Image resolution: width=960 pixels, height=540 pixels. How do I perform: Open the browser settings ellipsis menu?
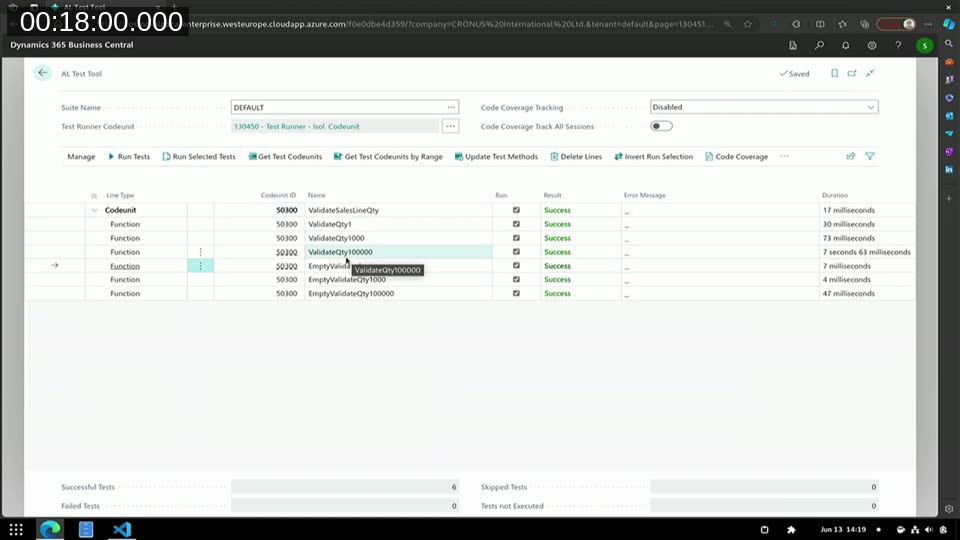tap(928, 24)
